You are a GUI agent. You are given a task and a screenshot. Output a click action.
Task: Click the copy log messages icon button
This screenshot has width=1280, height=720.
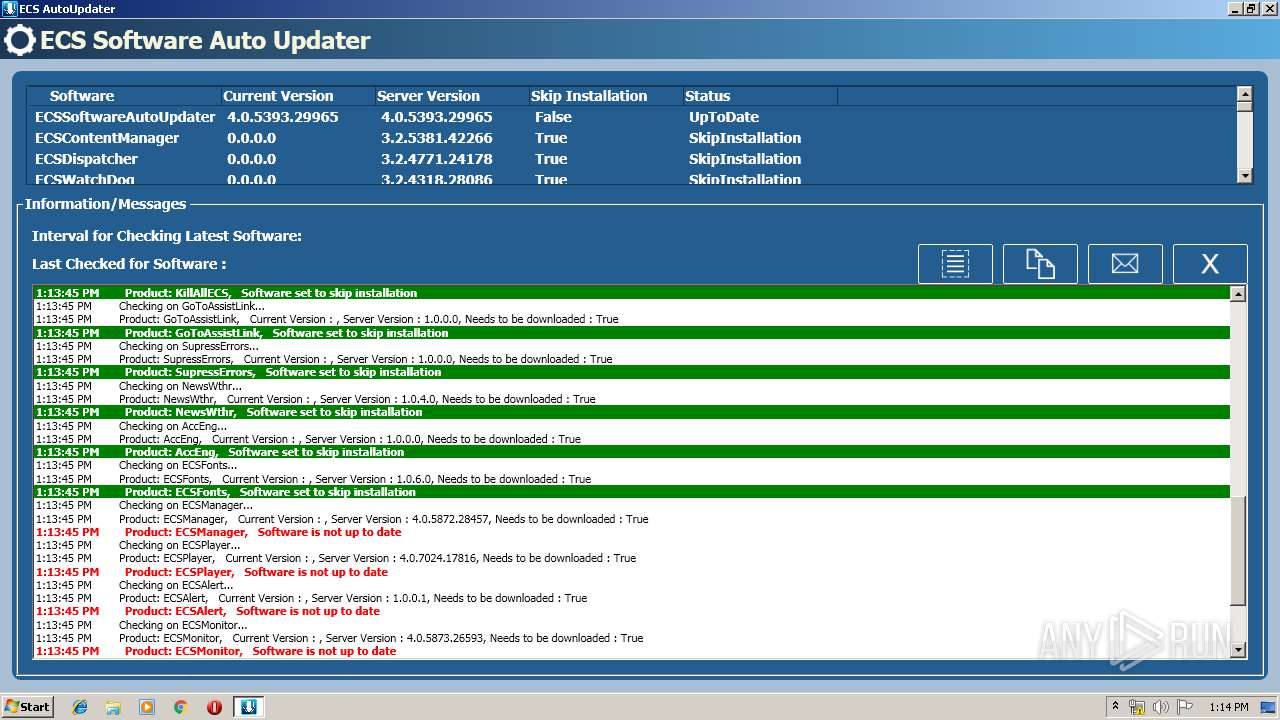click(x=1040, y=264)
